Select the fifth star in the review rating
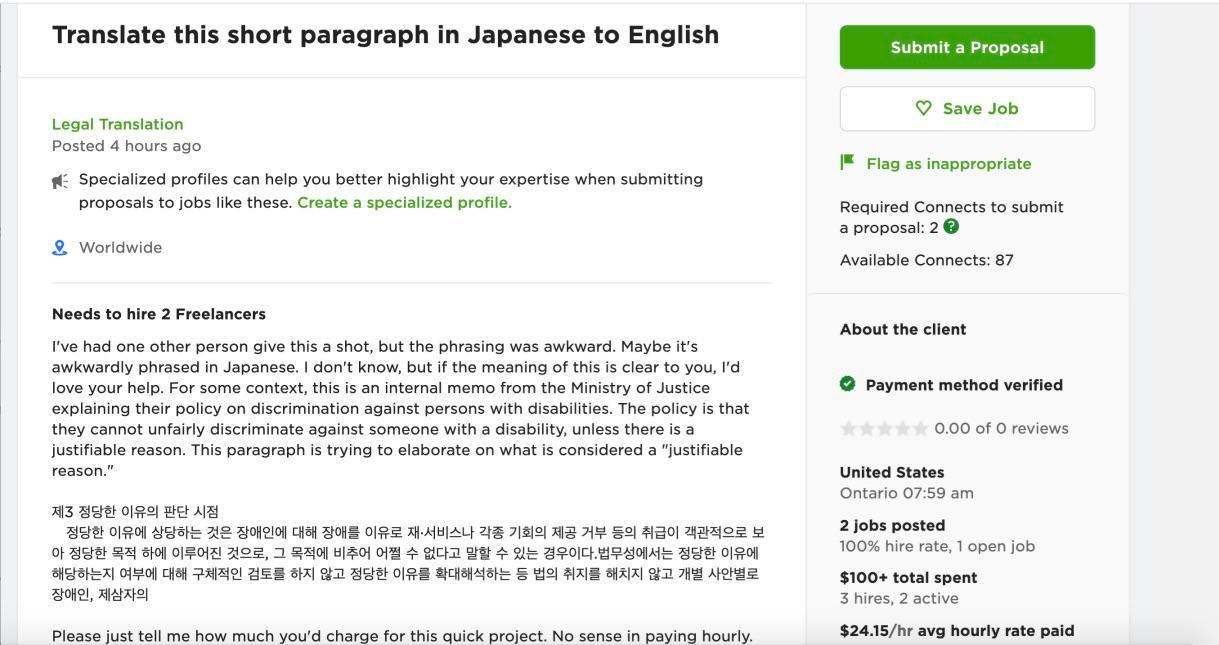This screenshot has width=1219, height=645. click(x=920, y=427)
